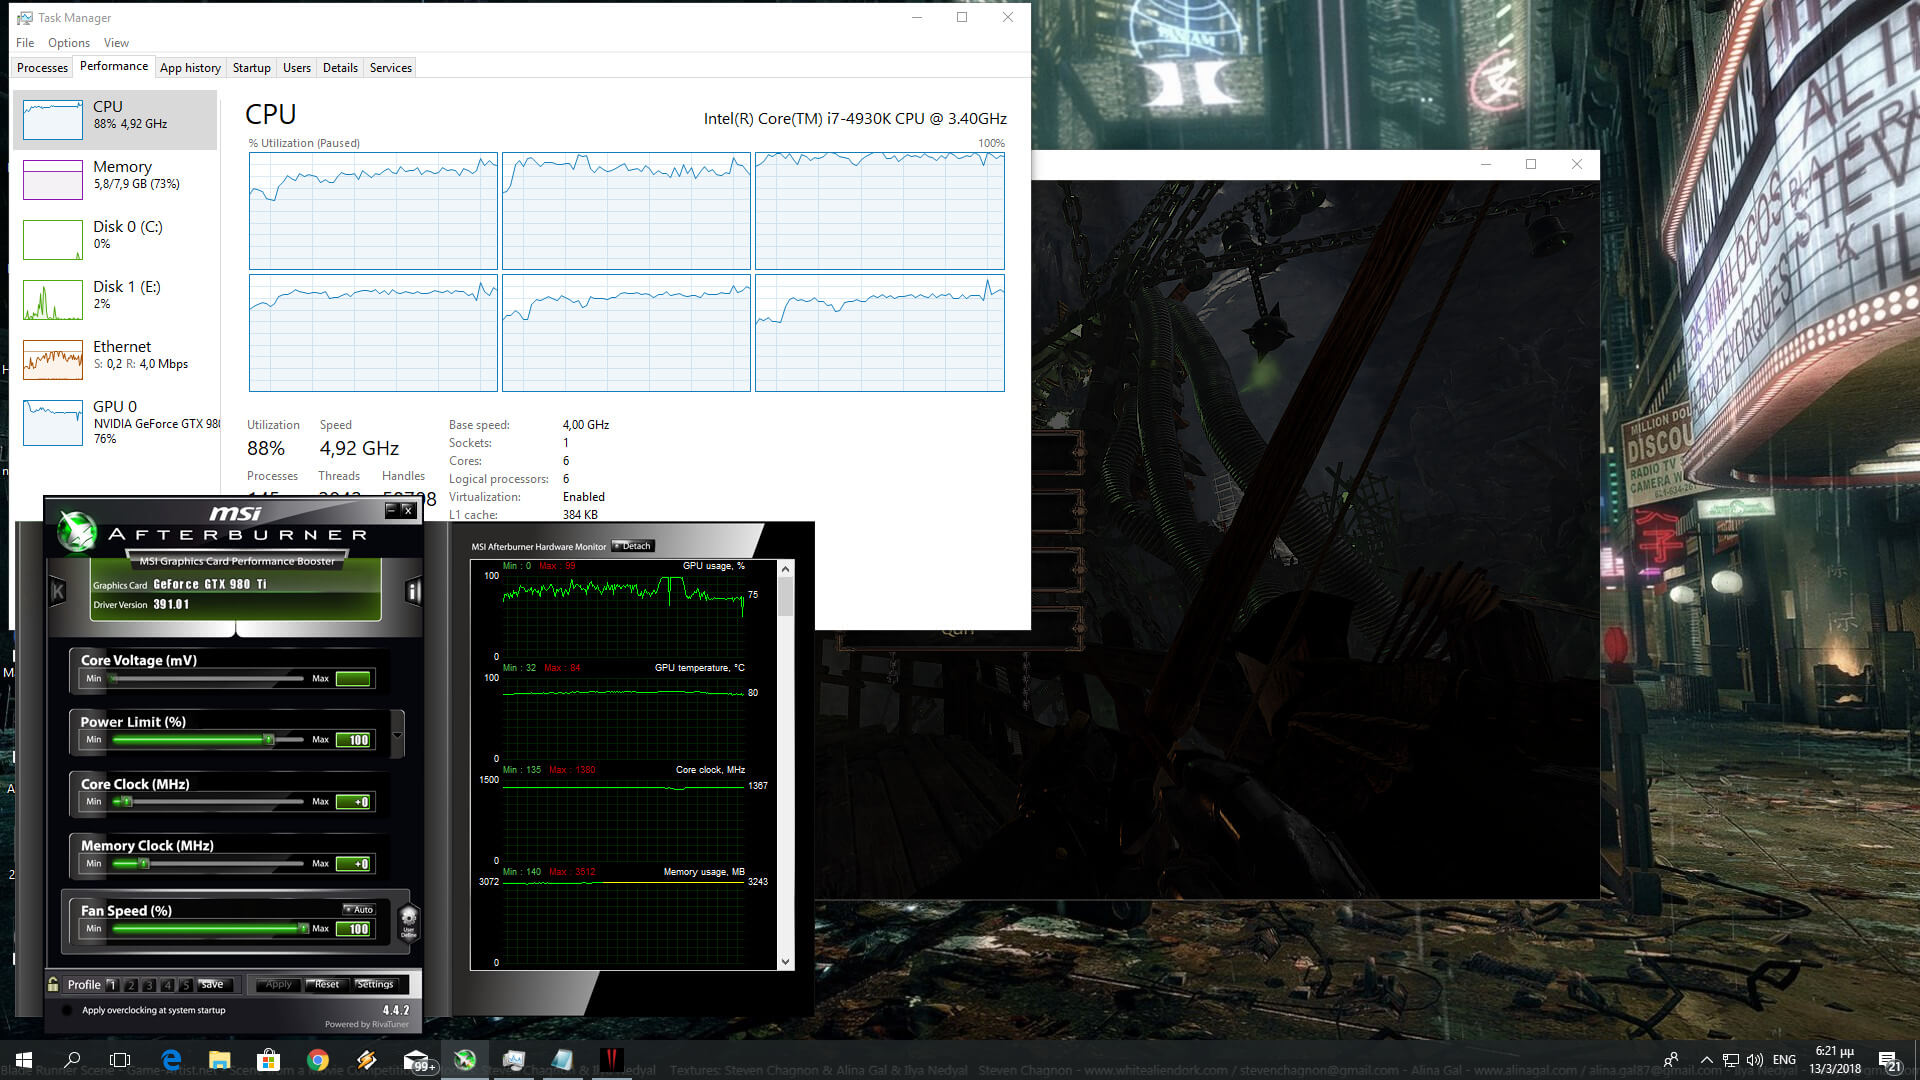Toggle Detach on hardware monitor
Screen dimensions: 1920x1080
coord(633,546)
